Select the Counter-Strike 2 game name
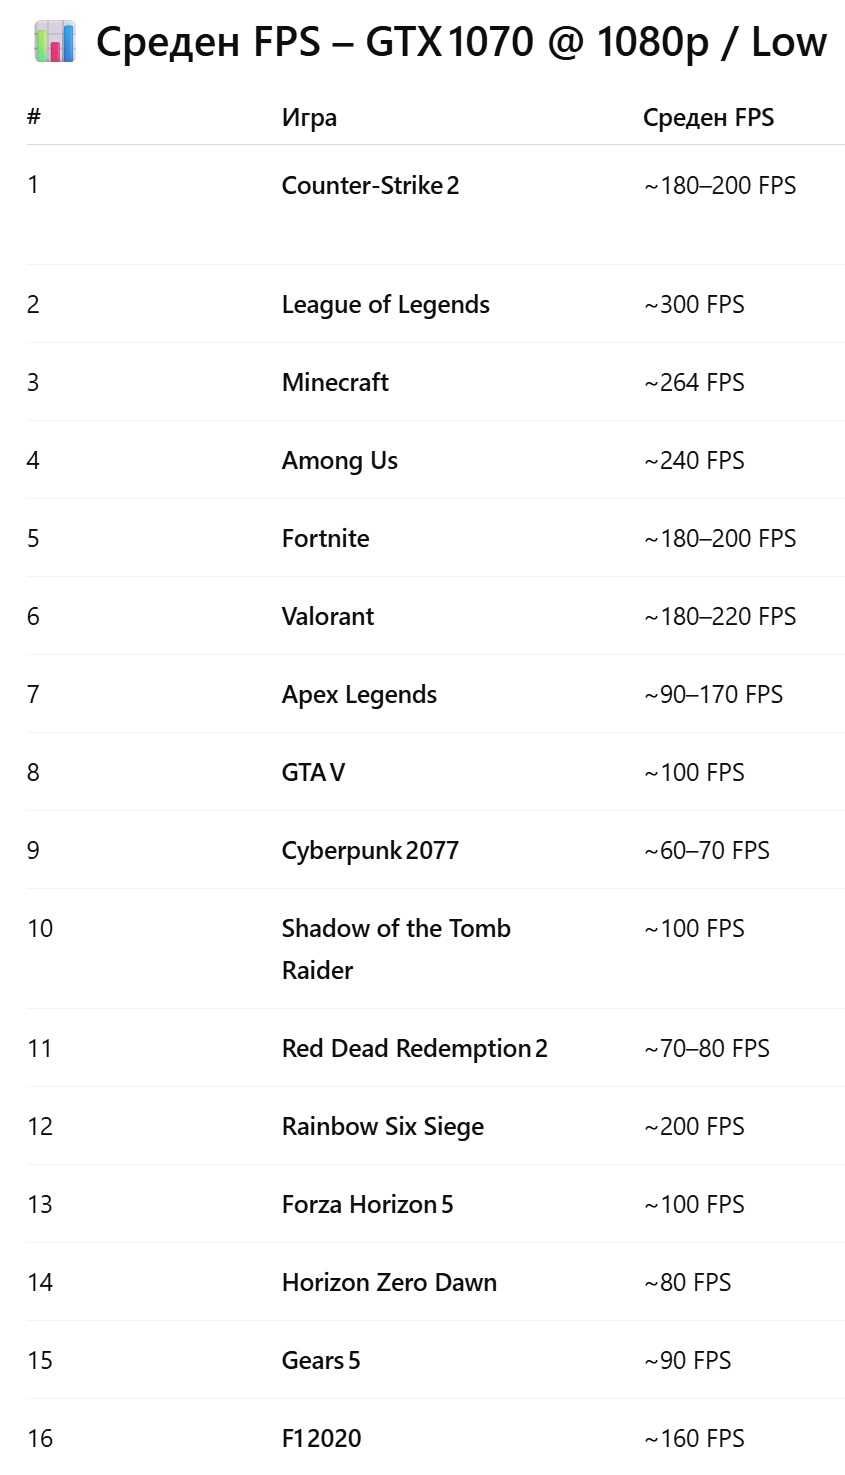The width and height of the screenshot is (845, 1475). coord(370,186)
